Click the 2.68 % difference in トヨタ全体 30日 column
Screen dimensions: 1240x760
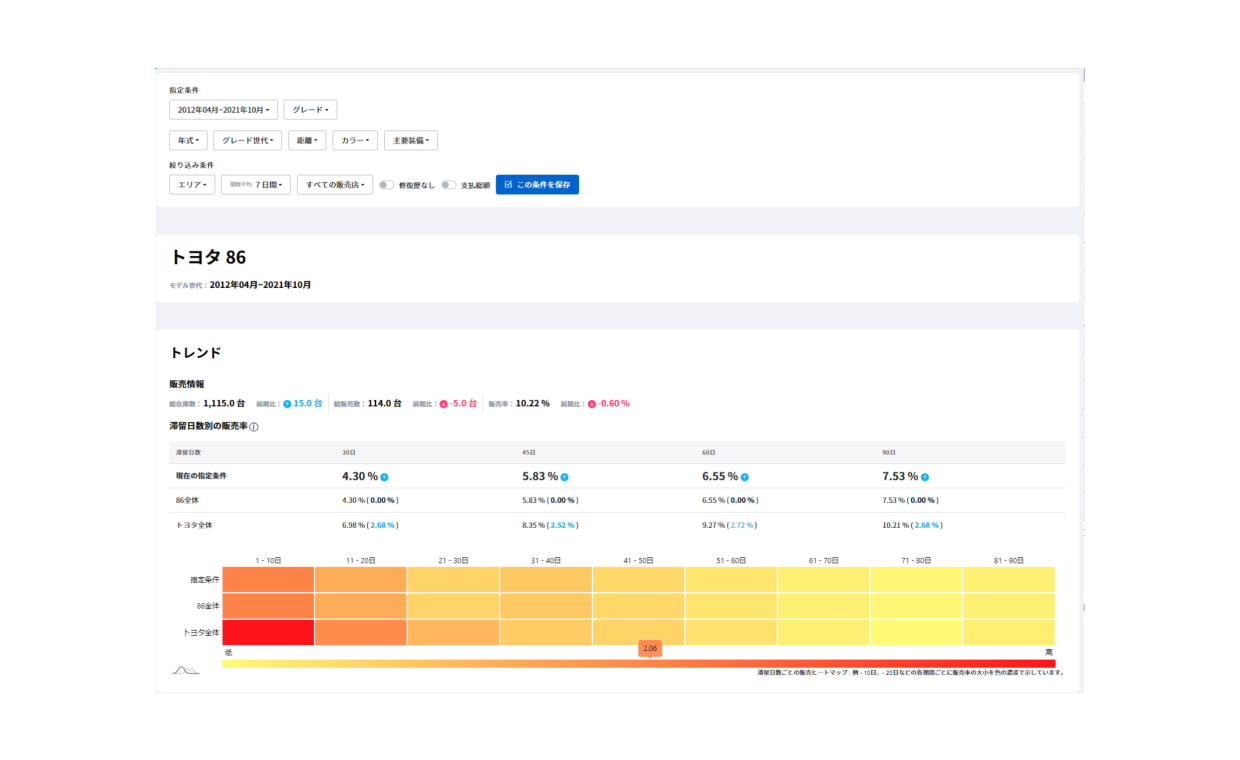tap(383, 524)
